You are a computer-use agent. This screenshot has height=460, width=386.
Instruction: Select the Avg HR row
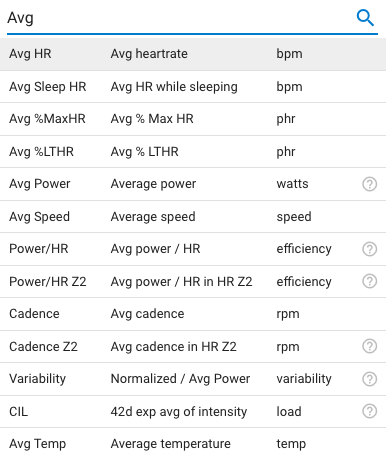pyautogui.click(x=193, y=54)
